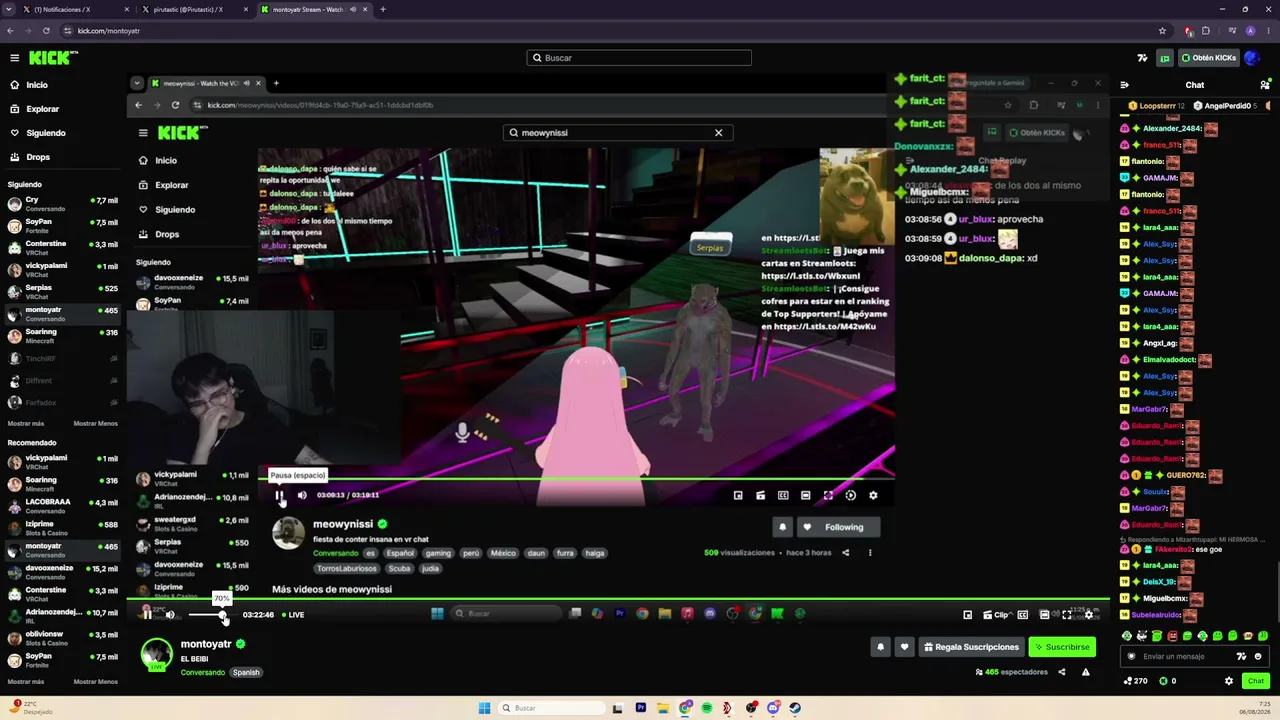Open the Chrome three-dot menu

tap(1269, 31)
